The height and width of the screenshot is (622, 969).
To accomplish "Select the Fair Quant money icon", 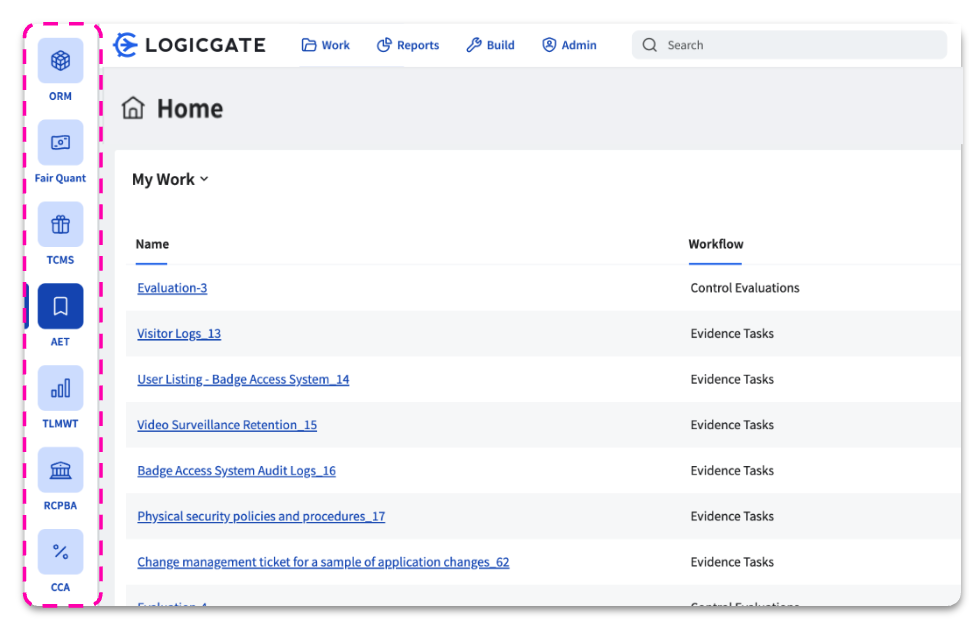I will (x=60, y=143).
